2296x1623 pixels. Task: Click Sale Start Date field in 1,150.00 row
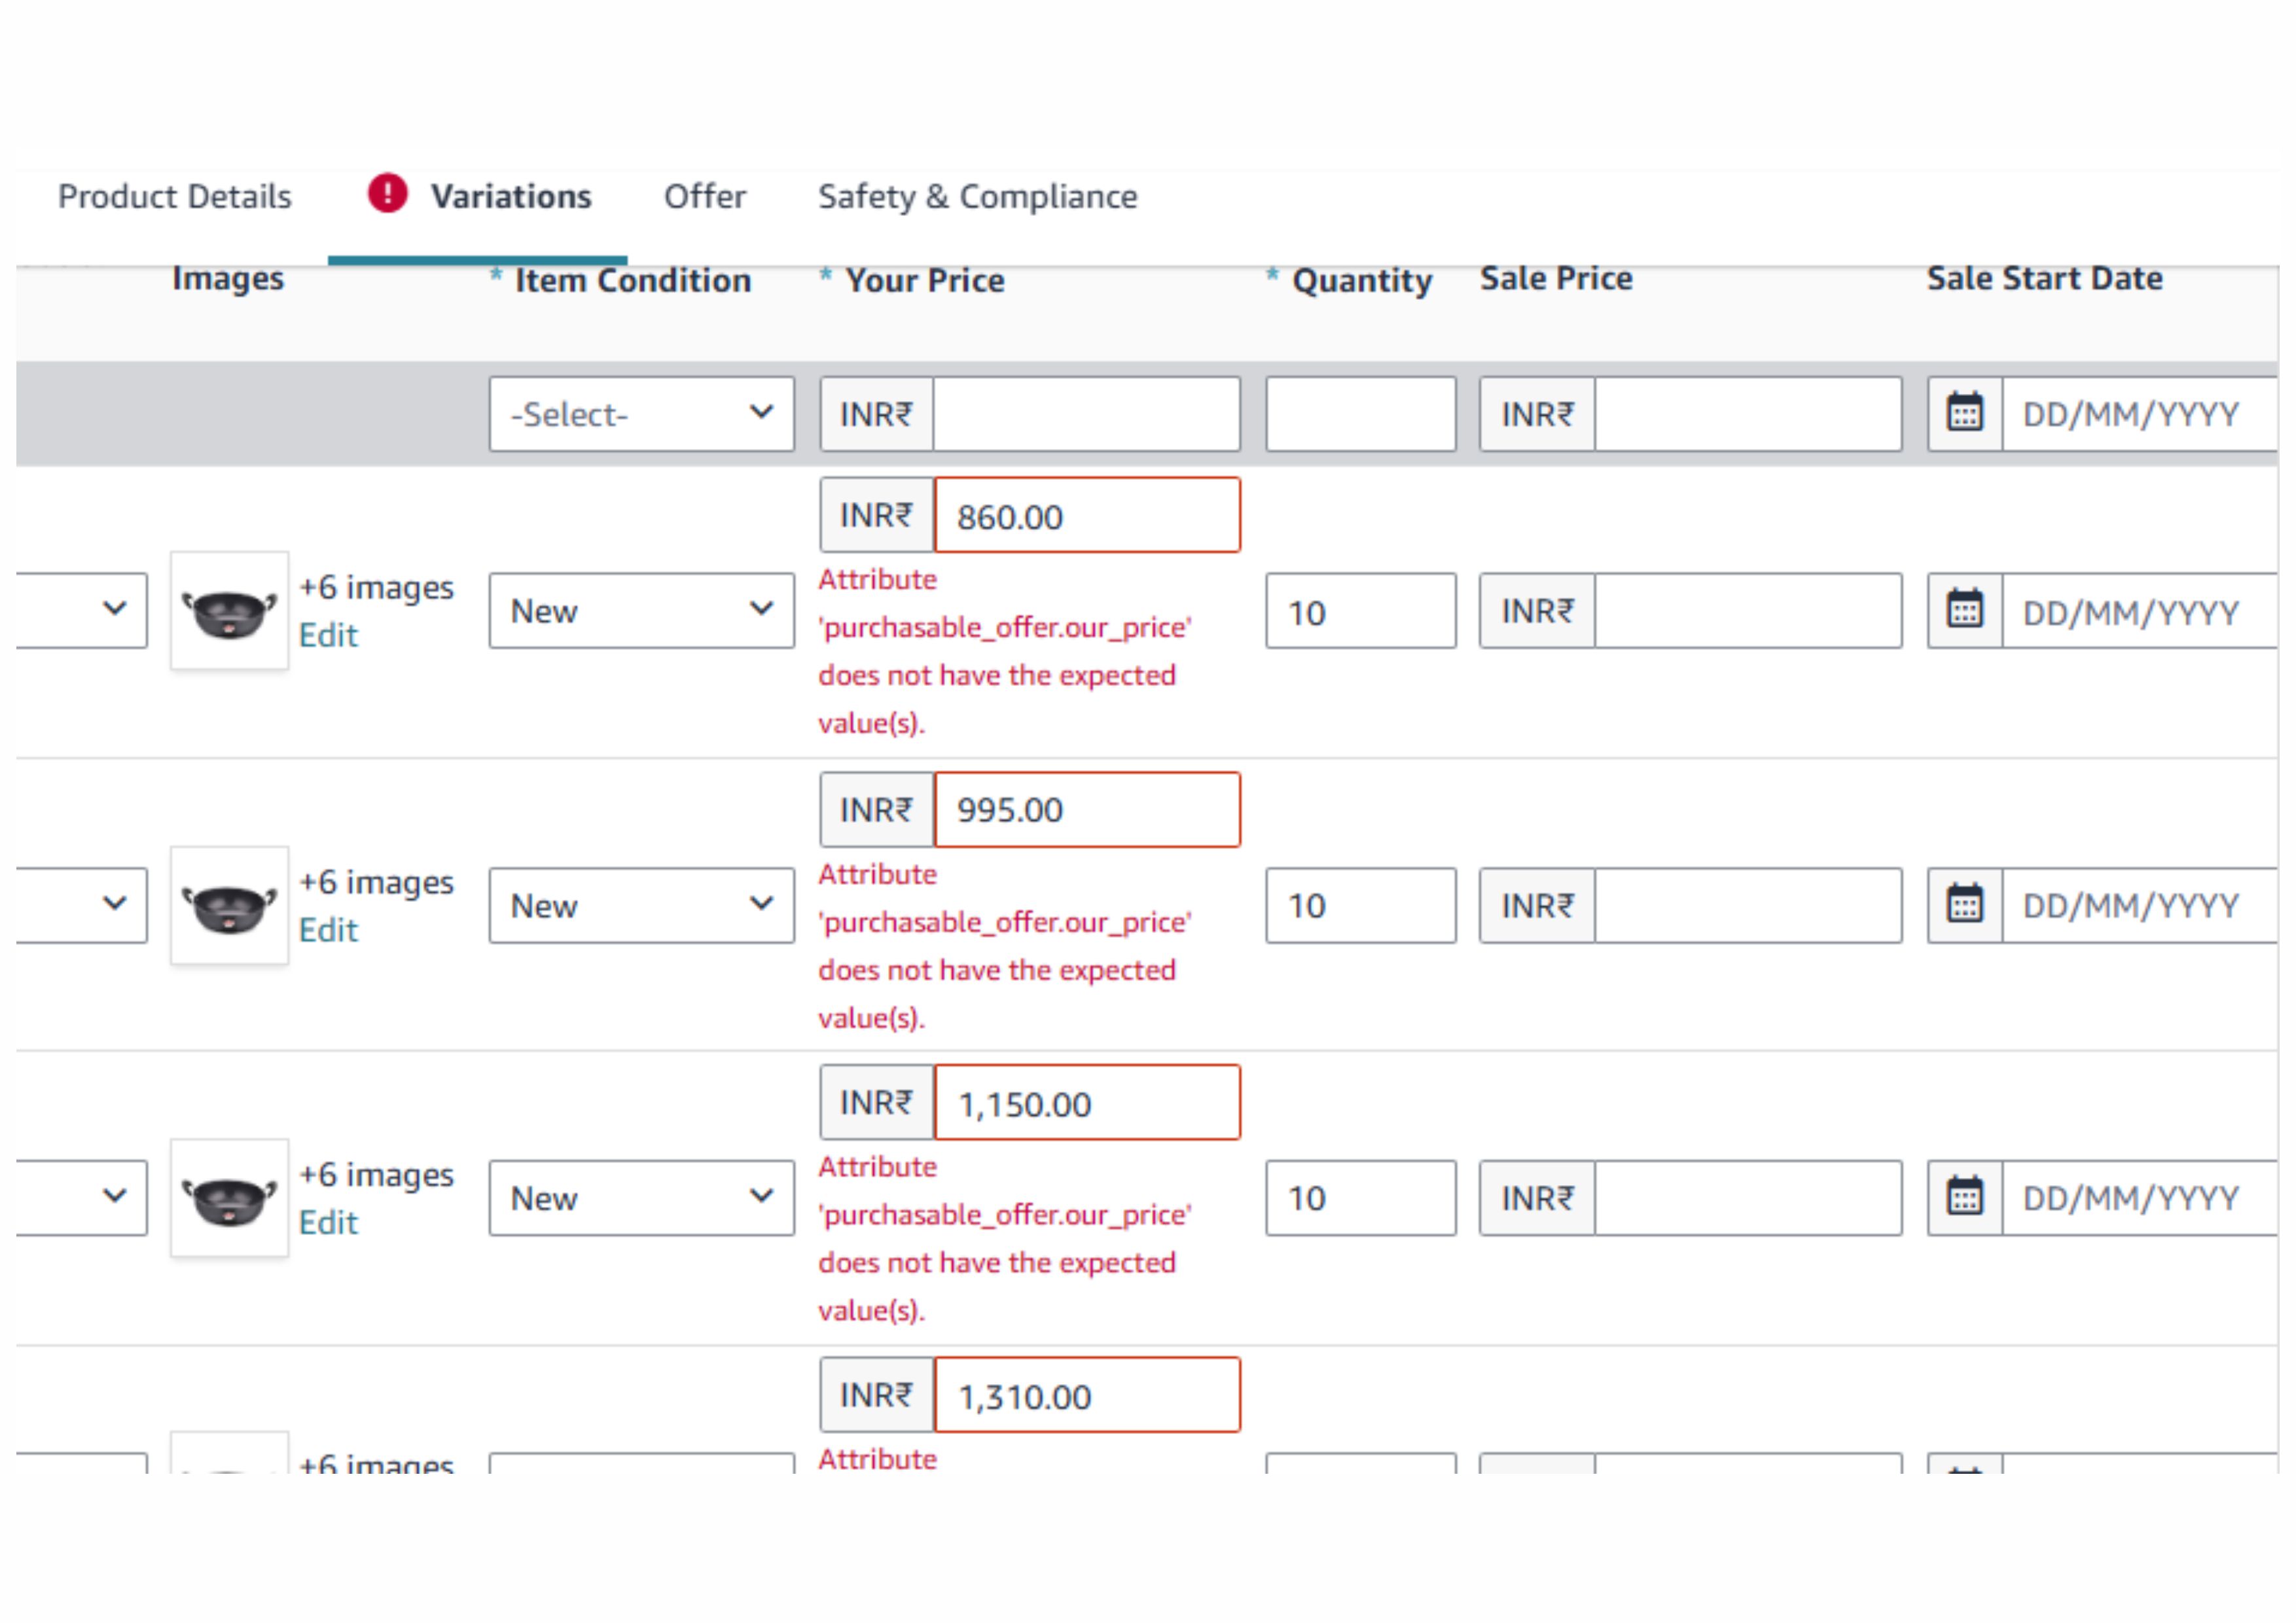click(x=2140, y=1199)
